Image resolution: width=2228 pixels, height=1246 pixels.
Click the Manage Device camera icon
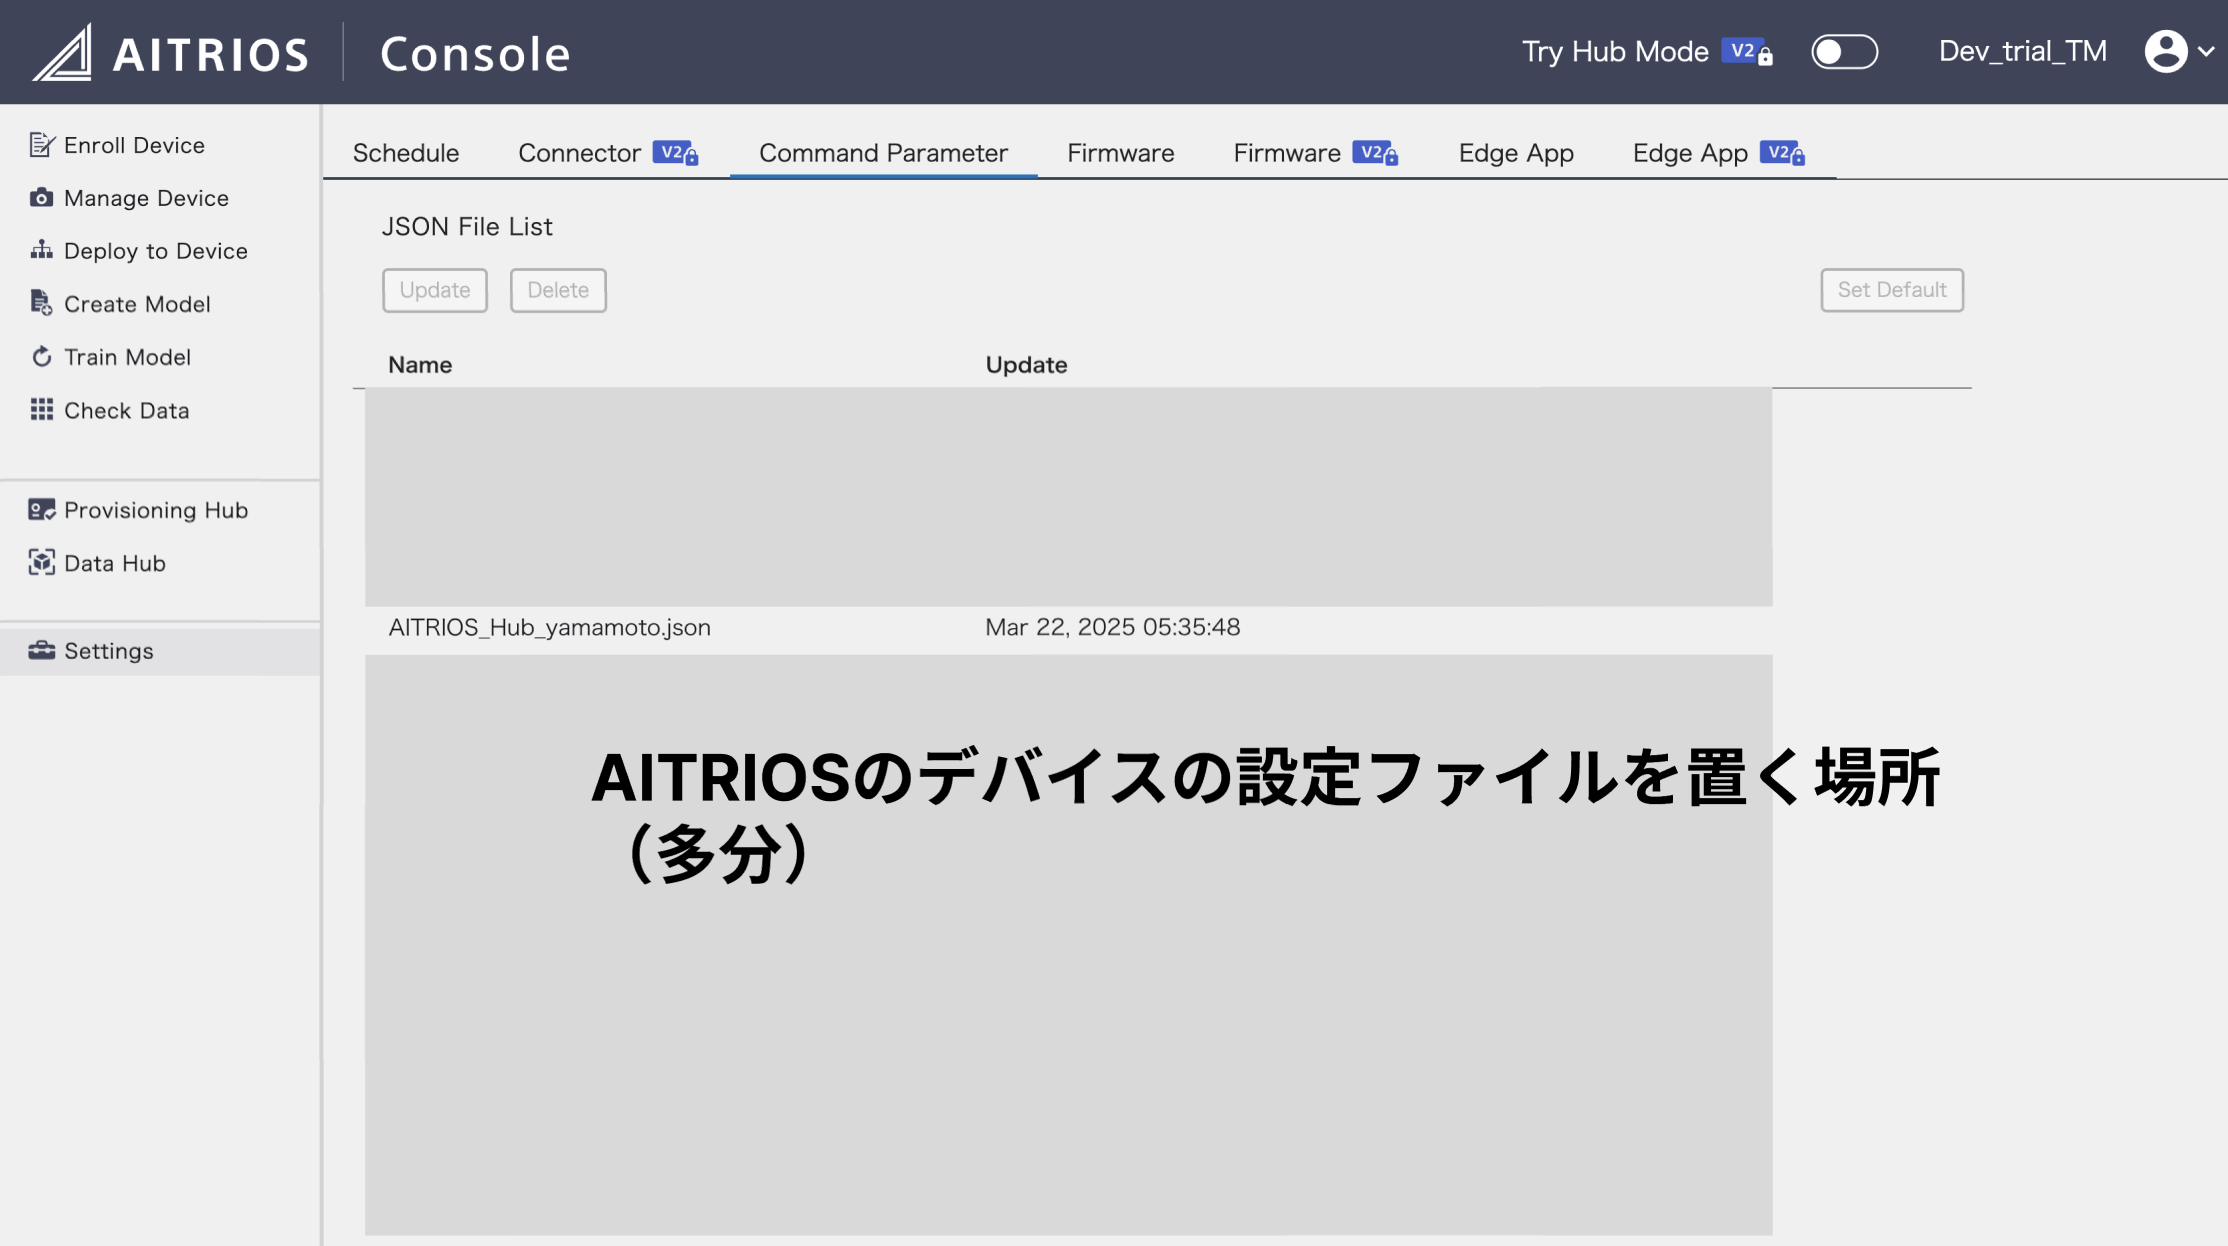(41, 198)
